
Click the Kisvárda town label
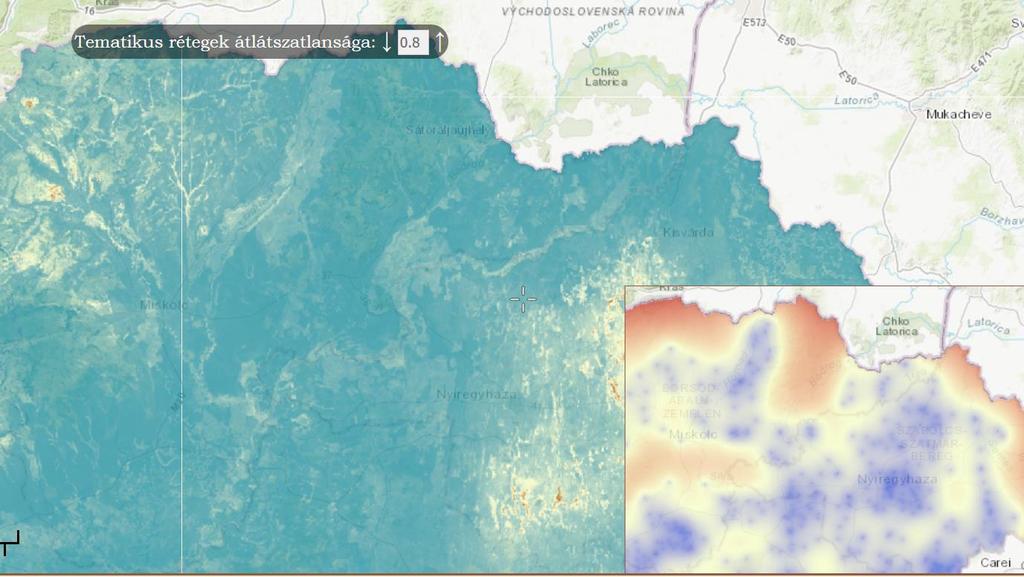(688, 232)
